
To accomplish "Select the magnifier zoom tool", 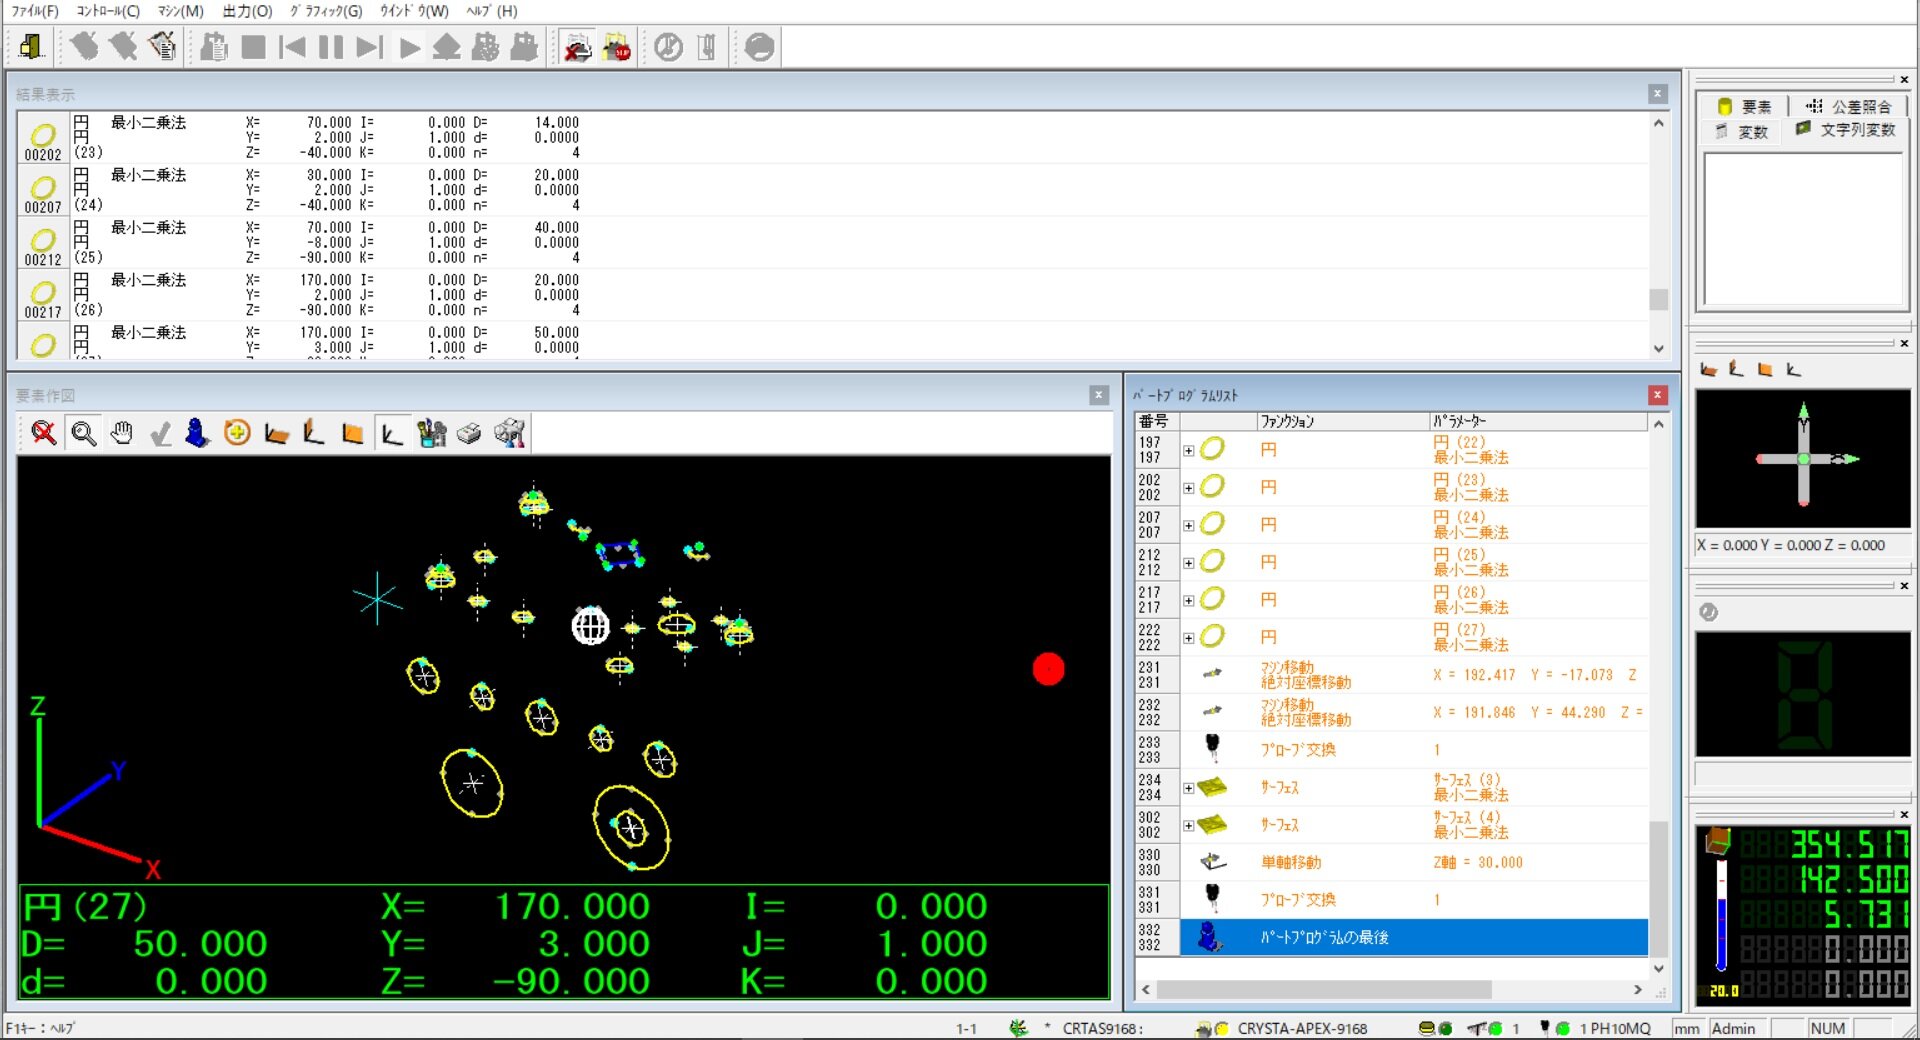I will click(83, 433).
